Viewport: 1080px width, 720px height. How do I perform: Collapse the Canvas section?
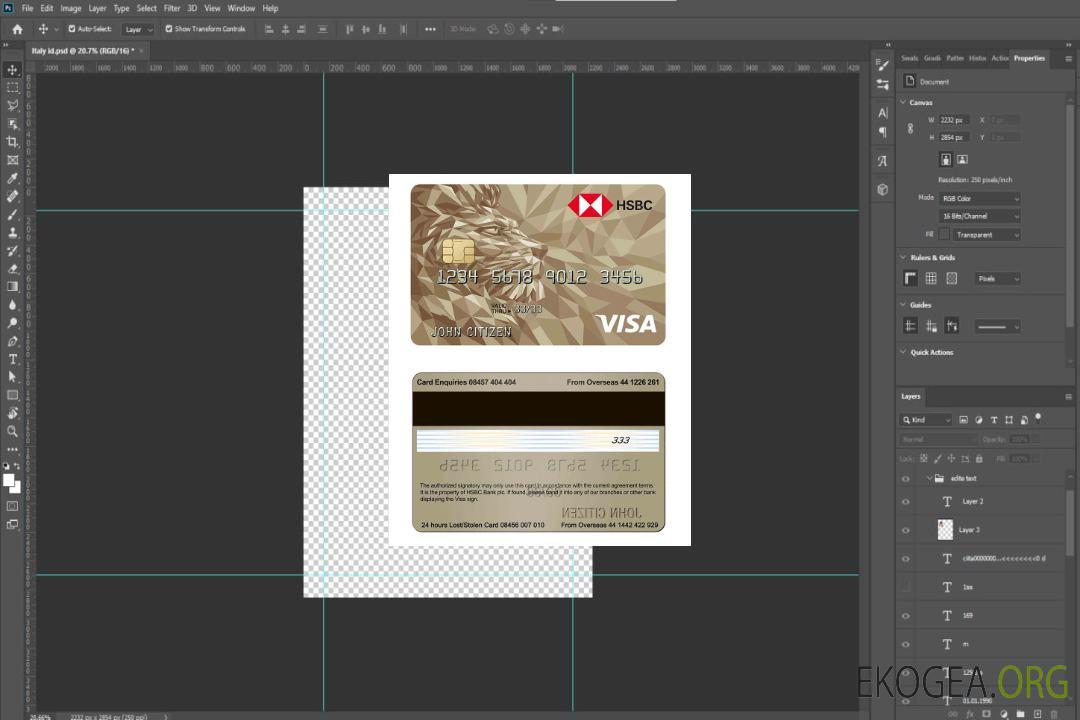903,102
